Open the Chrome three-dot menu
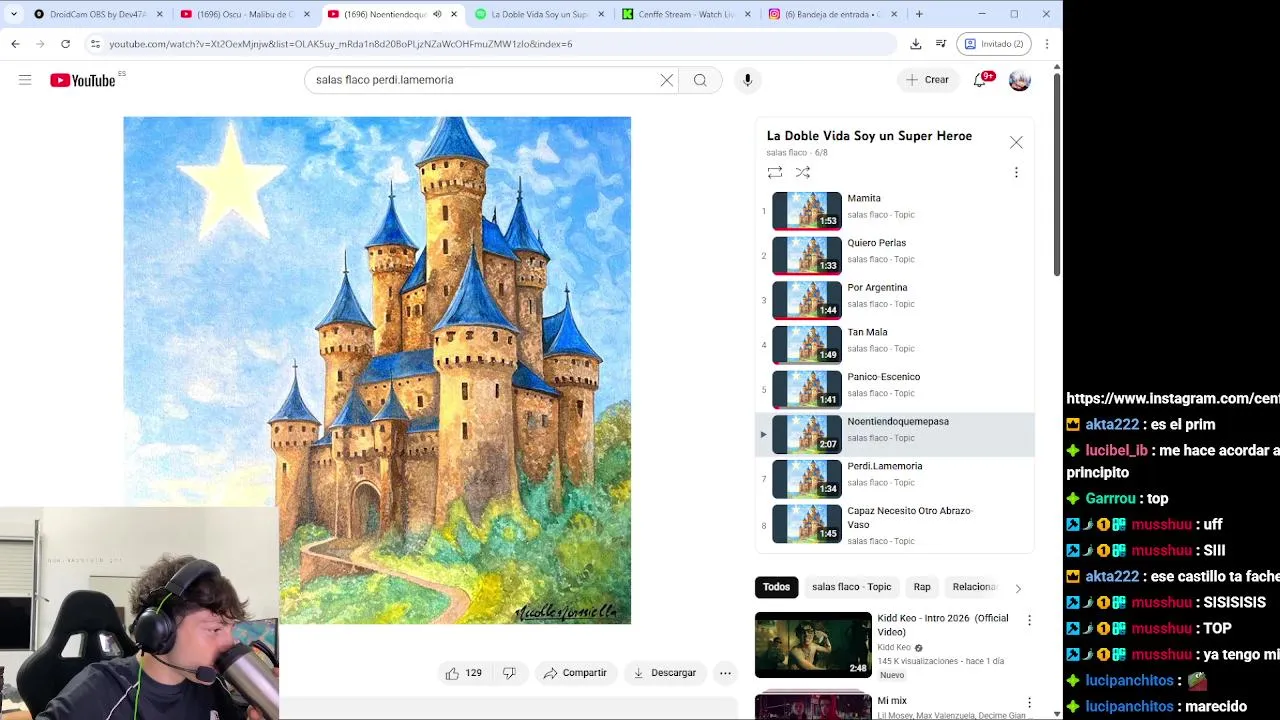The width and height of the screenshot is (1280, 720). [1046, 44]
